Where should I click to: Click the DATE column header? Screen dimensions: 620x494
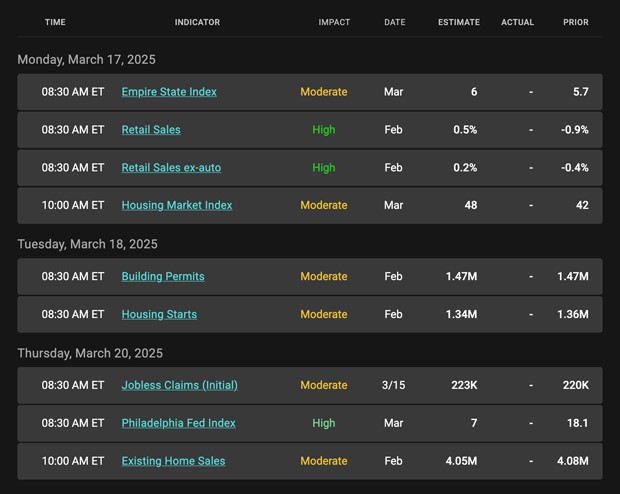[x=395, y=22]
